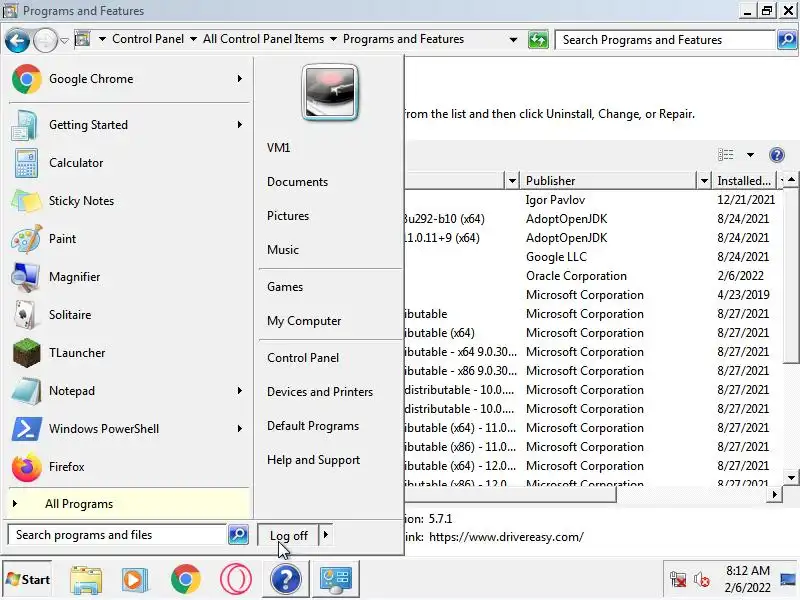Image resolution: width=800 pixels, height=600 pixels.
Task: Refresh the Programs and Features view
Action: point(538,40)
